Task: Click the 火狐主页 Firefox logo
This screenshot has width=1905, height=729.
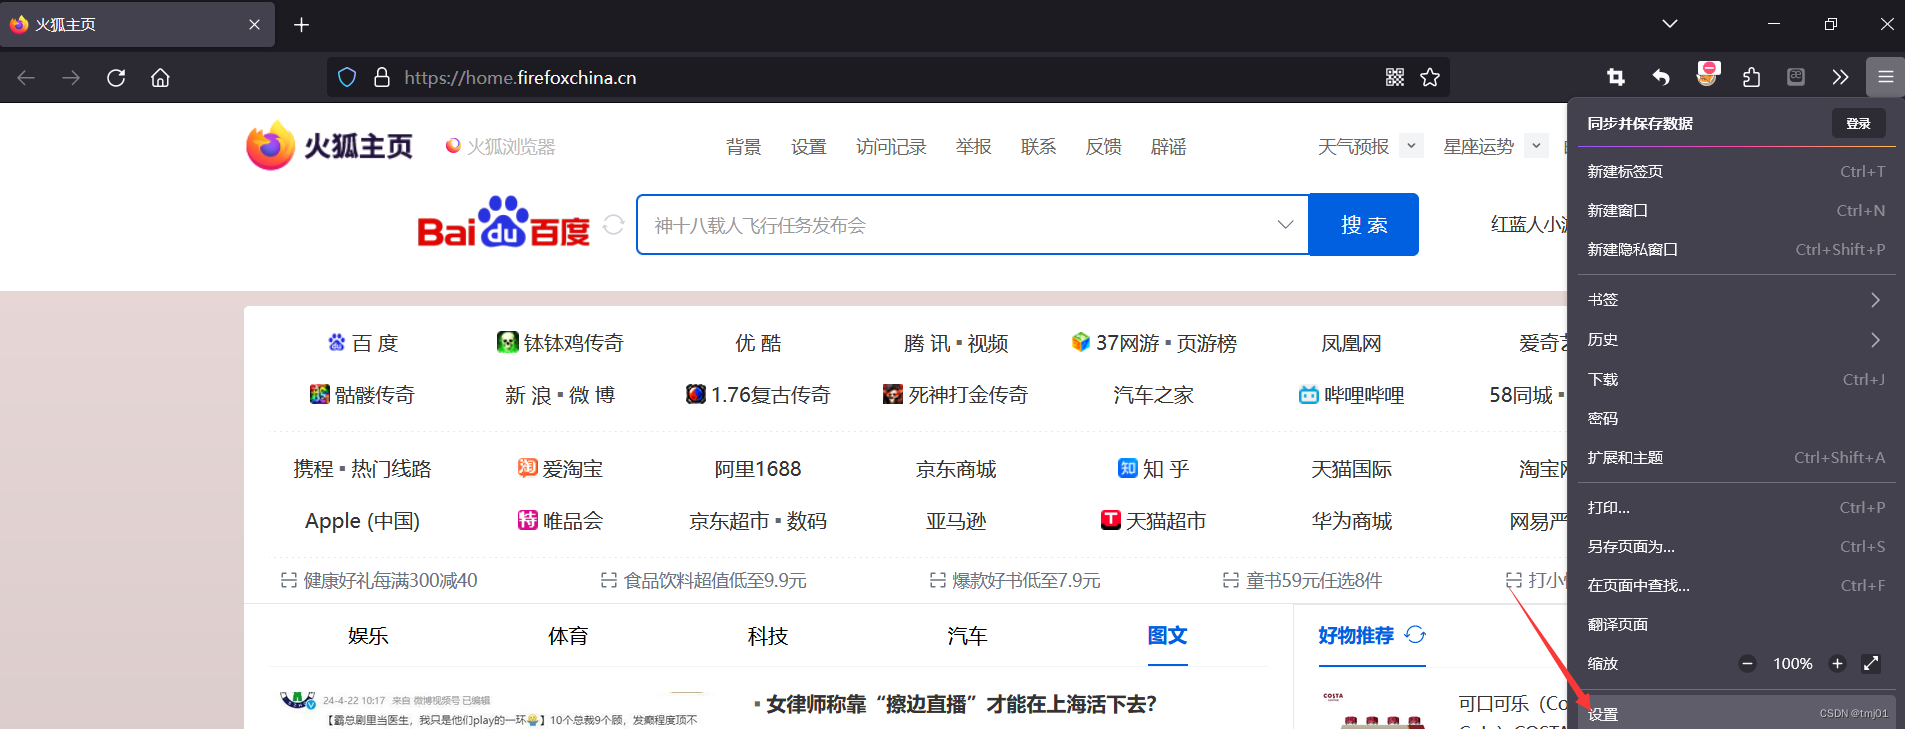Action: (329, 146)
